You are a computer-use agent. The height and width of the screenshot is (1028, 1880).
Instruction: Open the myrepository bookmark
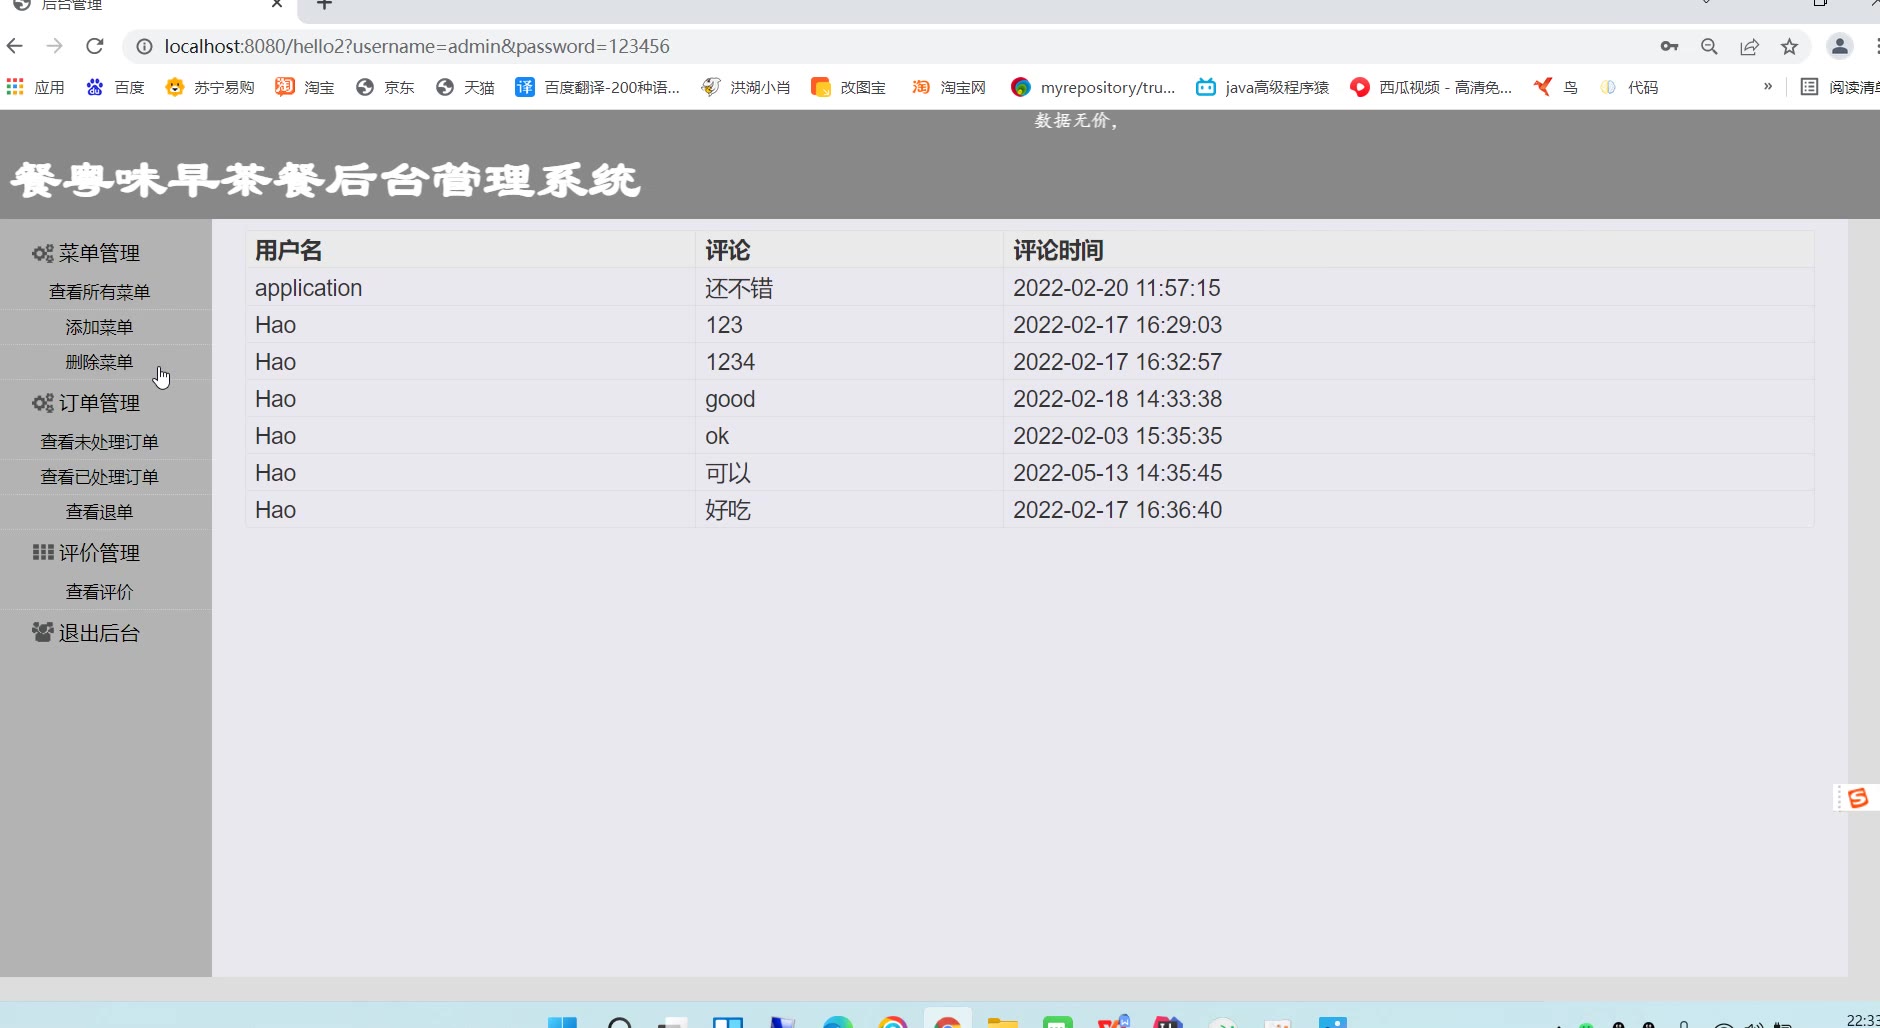(1093, 87)
